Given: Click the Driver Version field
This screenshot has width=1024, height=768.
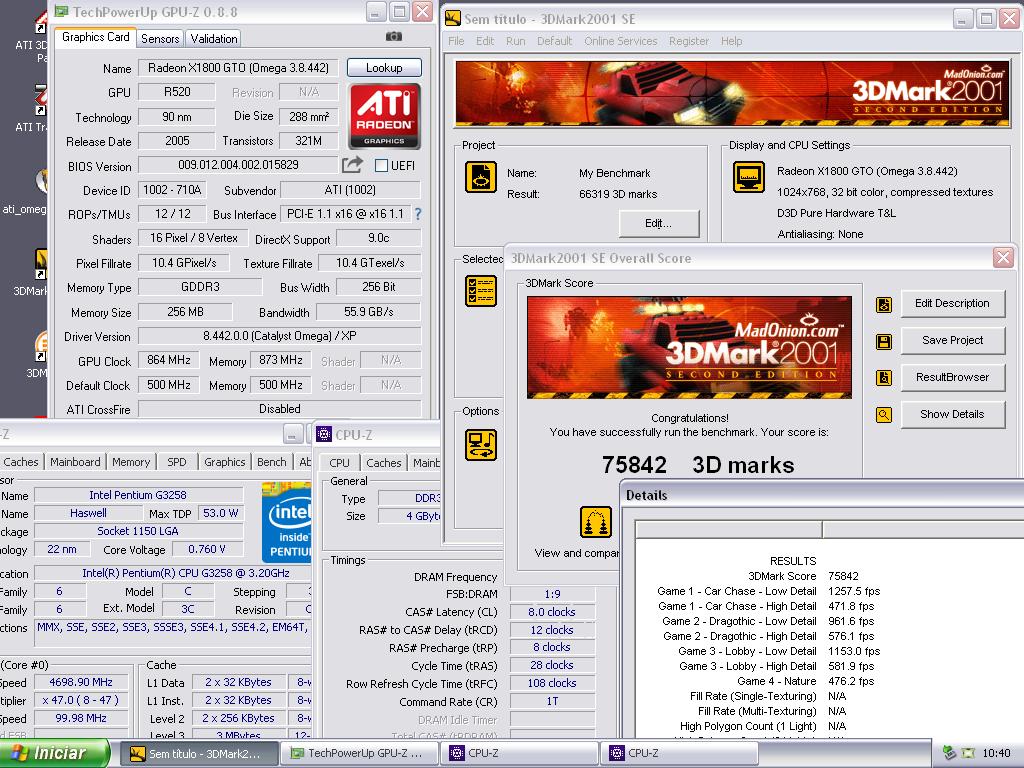Looking at the screenshot, I should pos(280,336).
